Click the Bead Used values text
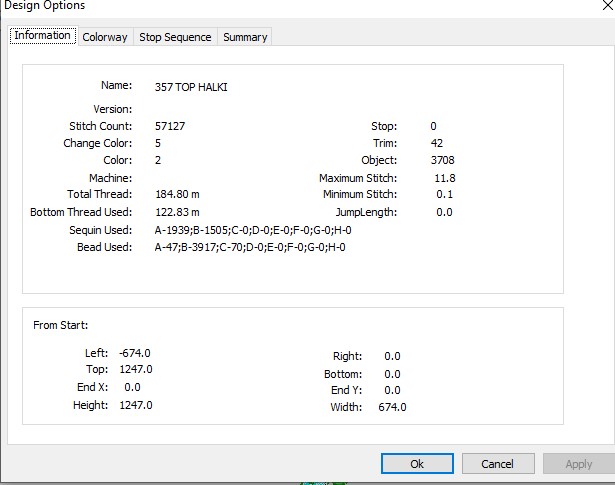The width and height of the screenshot is (615, 485). [x=250, y=247]
